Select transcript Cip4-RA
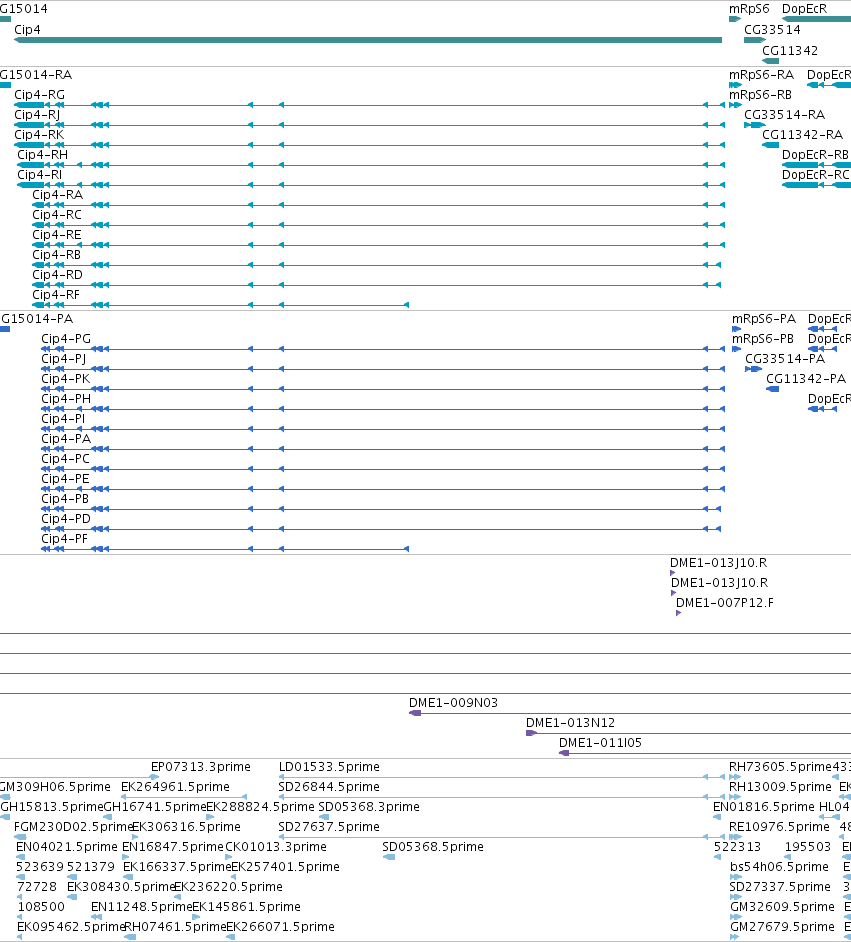Screen dimensions: 851x942 pos(378,205)
